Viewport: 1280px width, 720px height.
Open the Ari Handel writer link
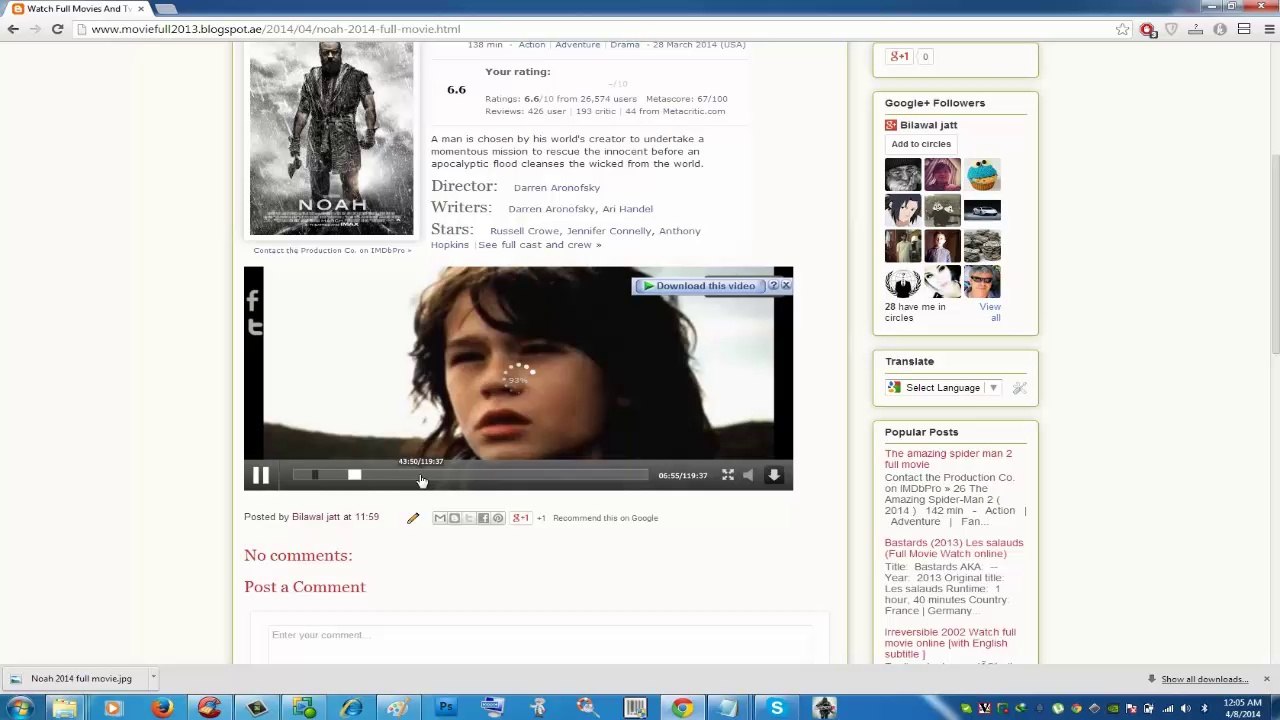pyautogui.click(x=628, y=209)
